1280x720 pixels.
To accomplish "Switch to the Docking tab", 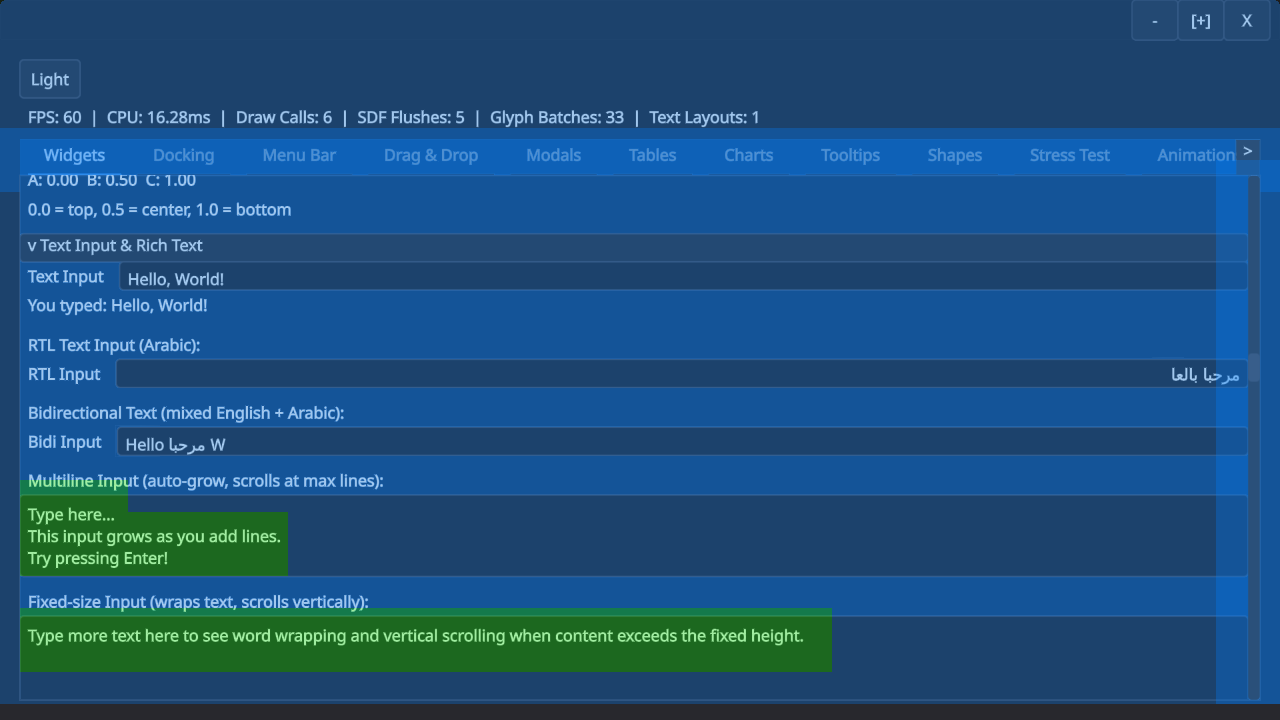I will click(184, 155).
